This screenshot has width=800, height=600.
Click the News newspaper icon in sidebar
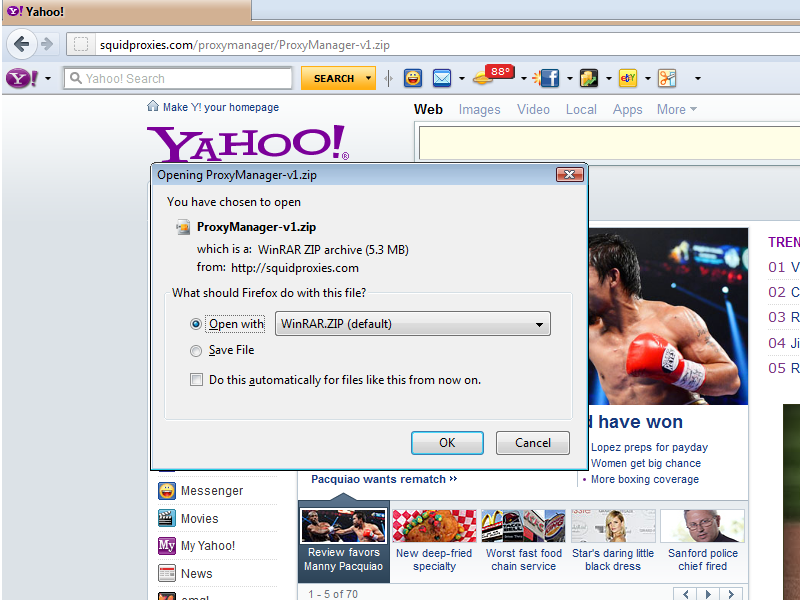pos(166,573)
